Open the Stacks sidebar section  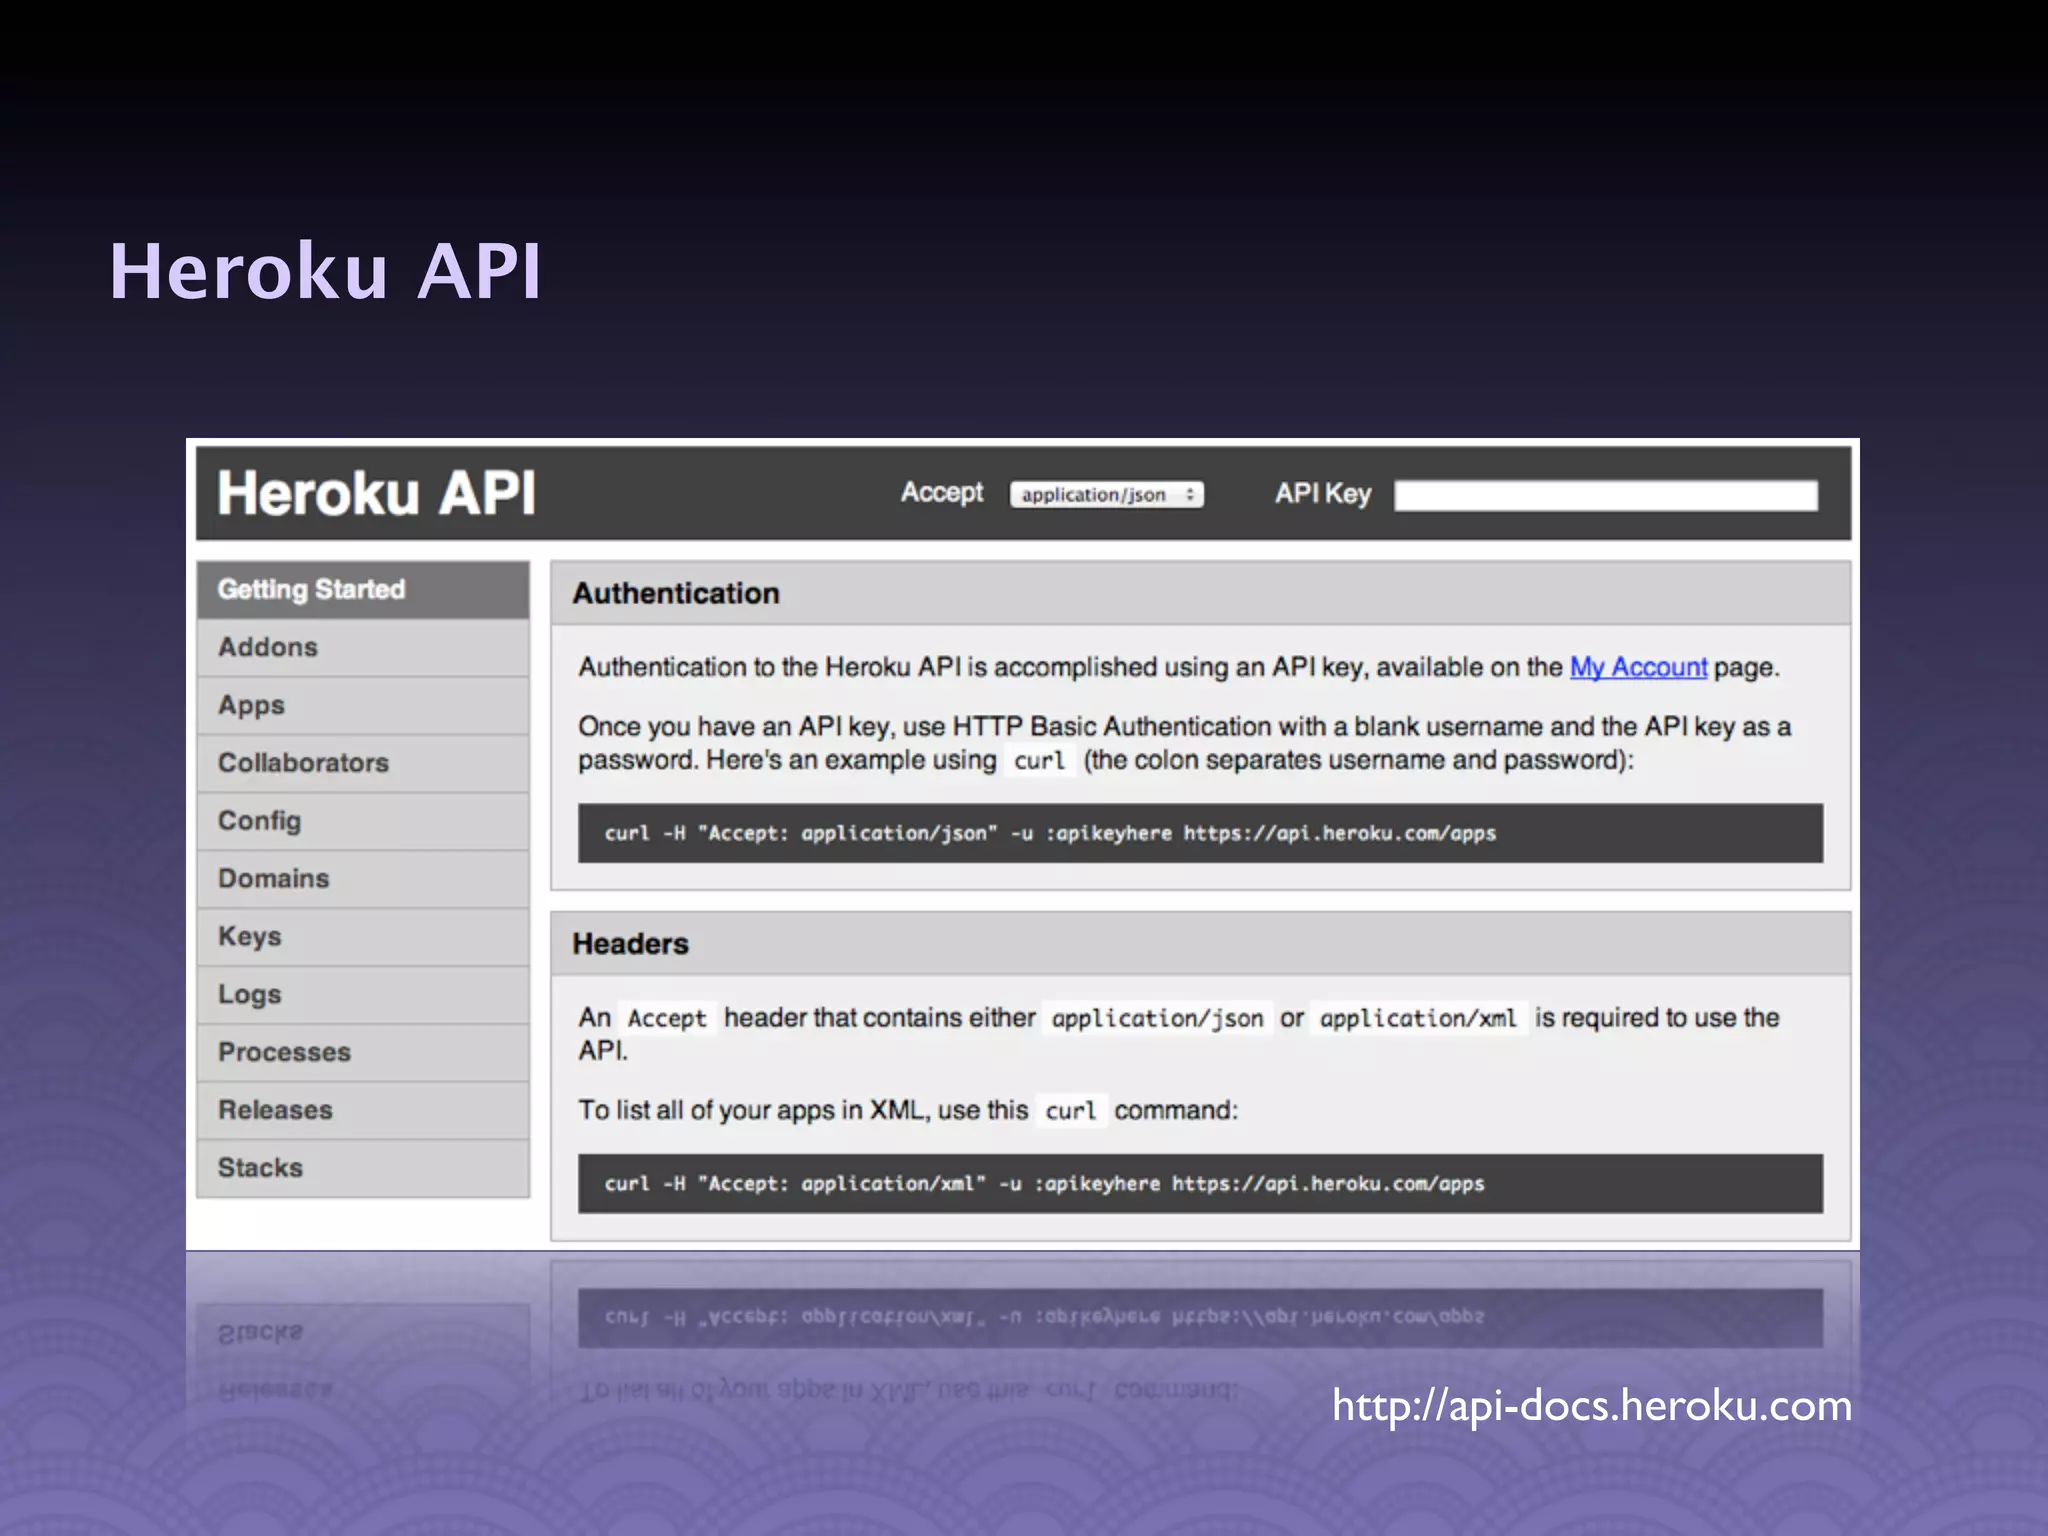(x=363, y=1168)
